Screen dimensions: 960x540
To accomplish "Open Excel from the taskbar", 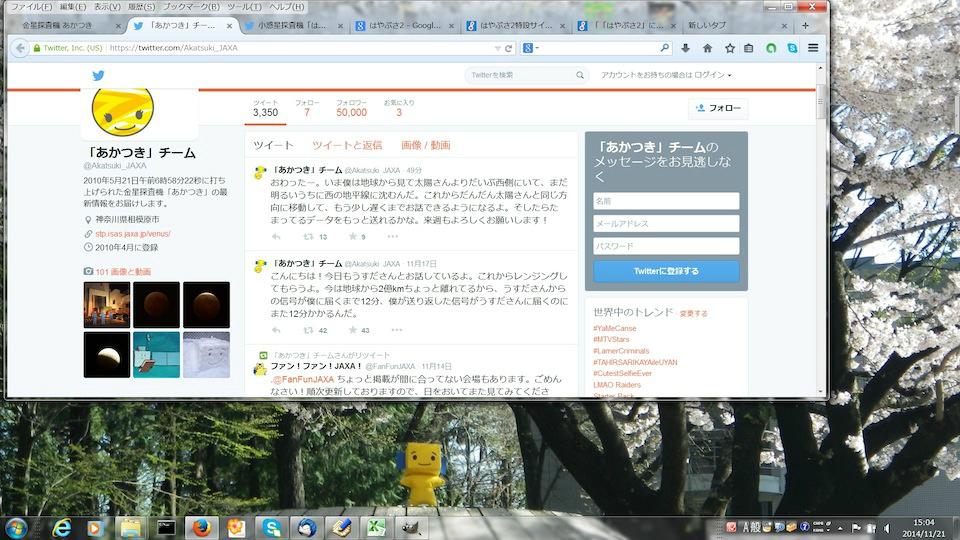I will pos(376,528).
